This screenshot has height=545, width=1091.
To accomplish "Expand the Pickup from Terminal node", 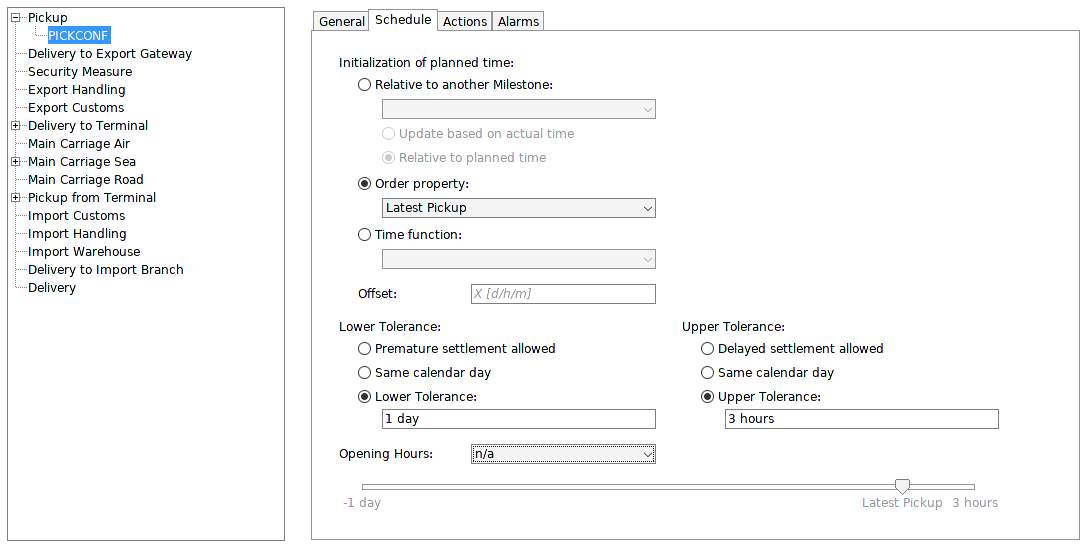I will pos(15,198).
